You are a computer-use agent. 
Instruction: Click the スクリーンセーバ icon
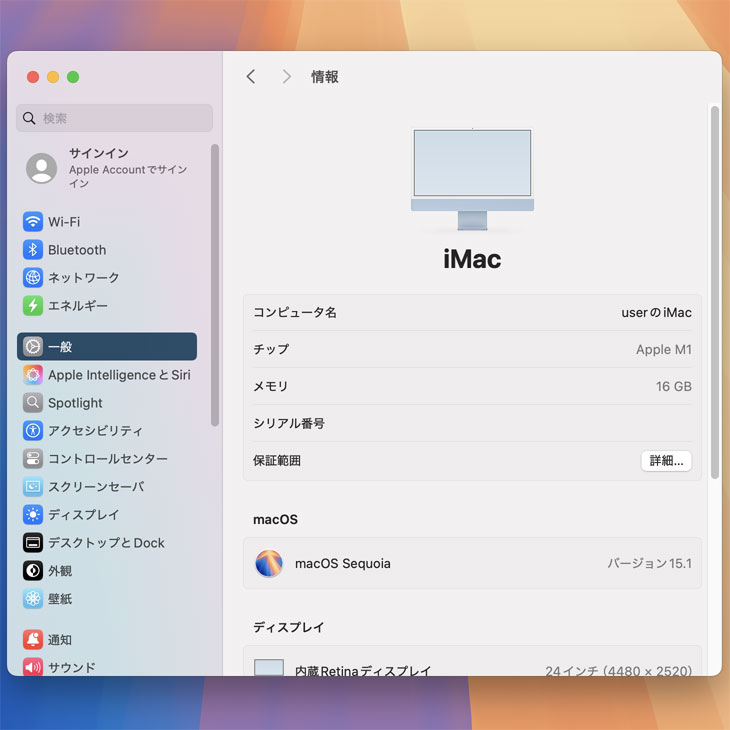pyautogui.click(x=33, y=487)
